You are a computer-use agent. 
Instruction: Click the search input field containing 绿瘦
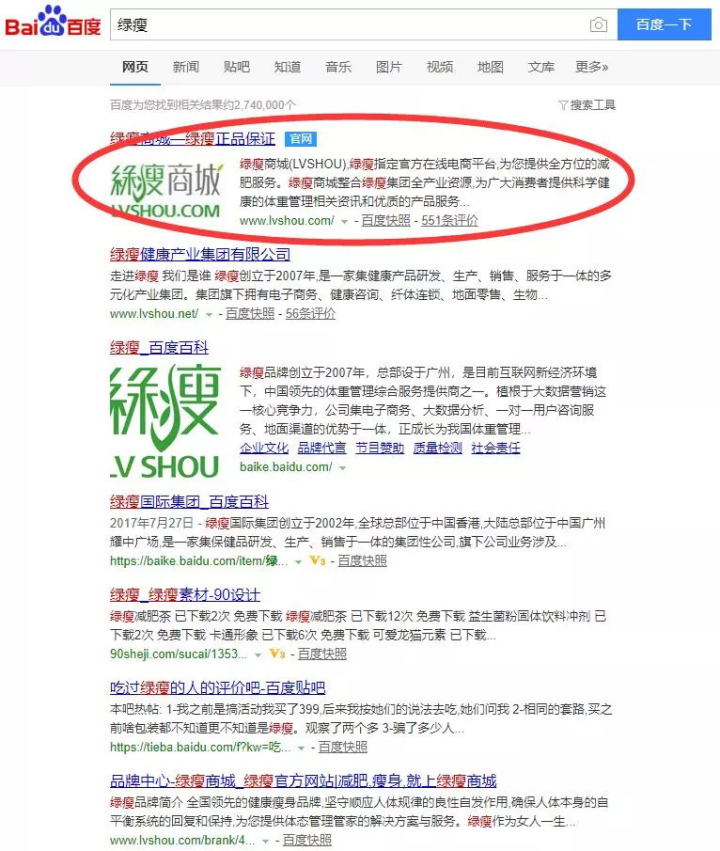350,24
